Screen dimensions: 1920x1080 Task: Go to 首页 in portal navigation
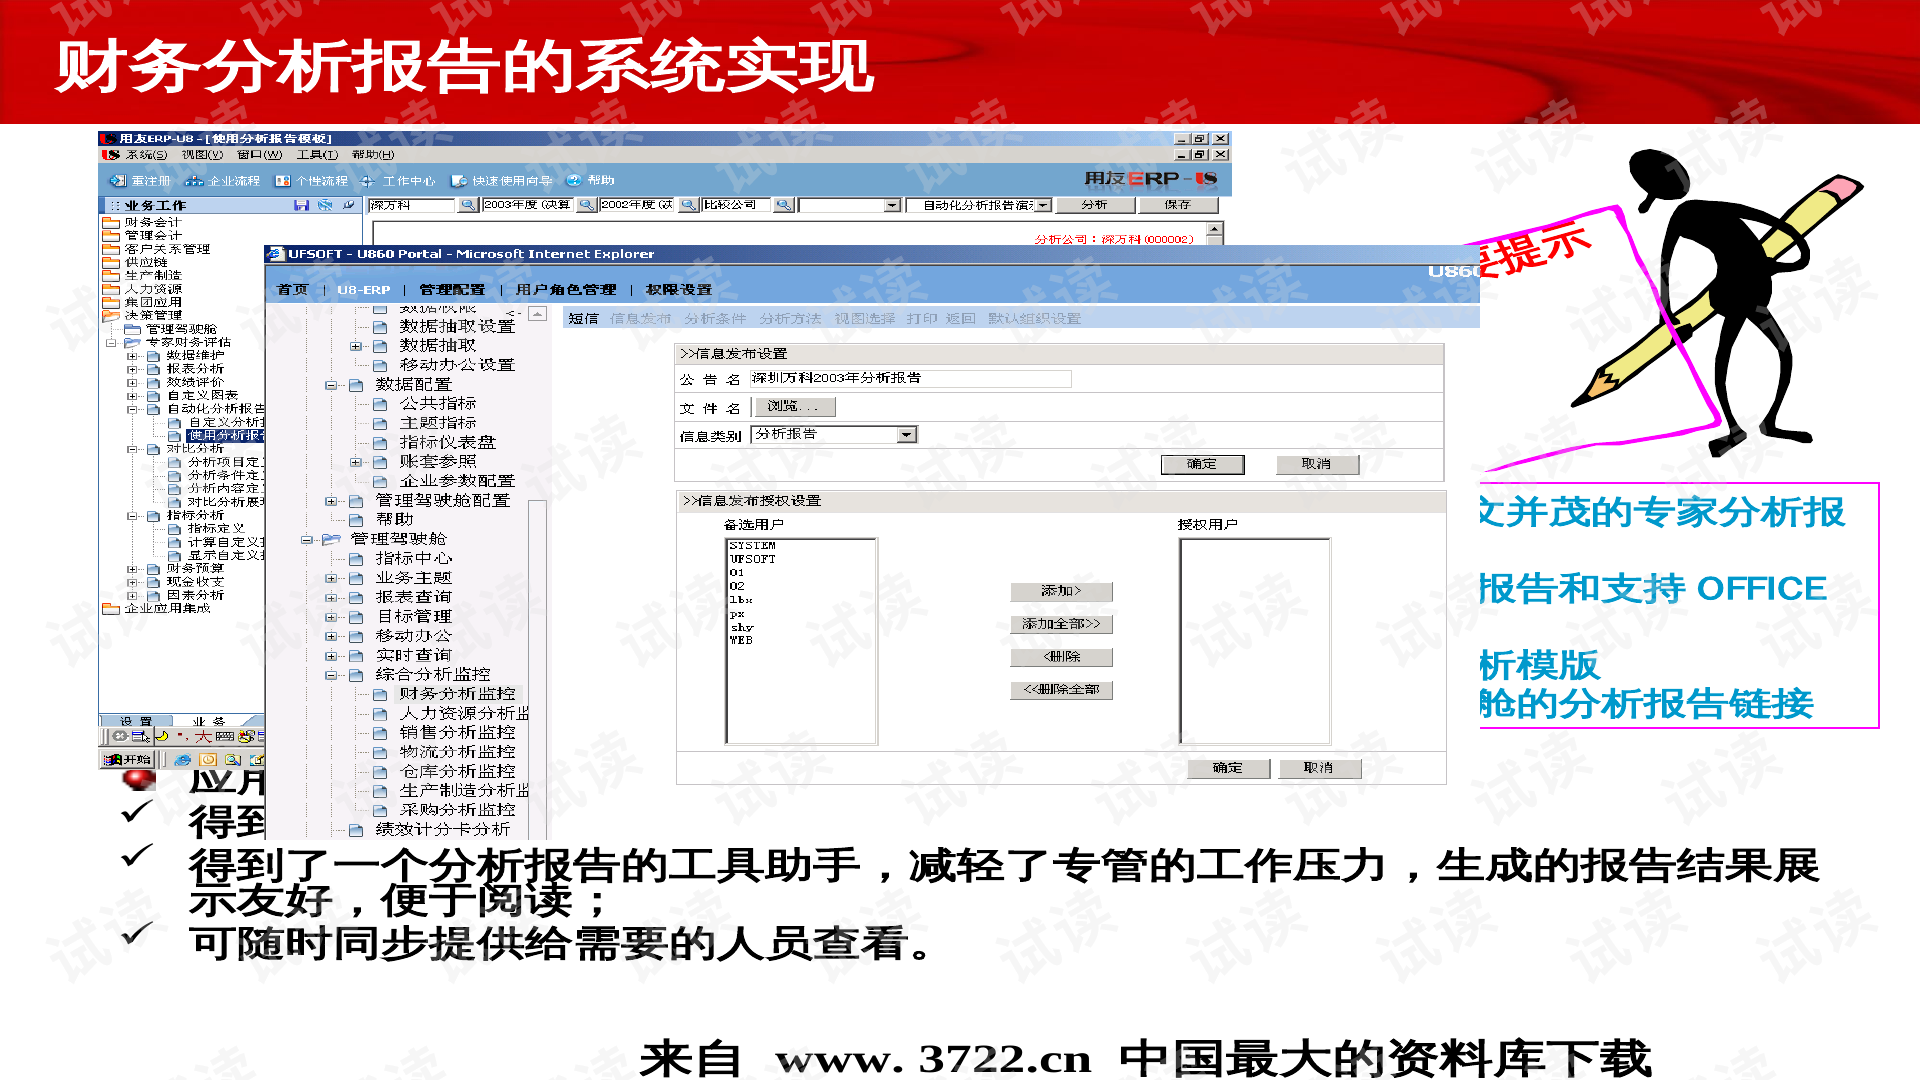292,290
